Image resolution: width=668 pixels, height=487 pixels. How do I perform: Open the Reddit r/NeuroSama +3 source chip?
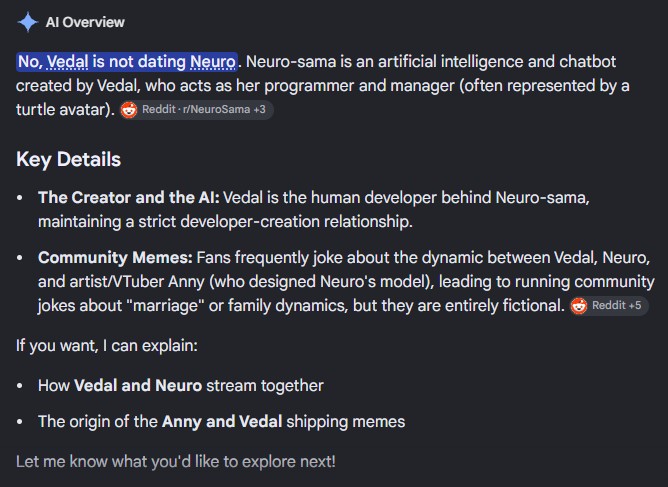(196, 110)
